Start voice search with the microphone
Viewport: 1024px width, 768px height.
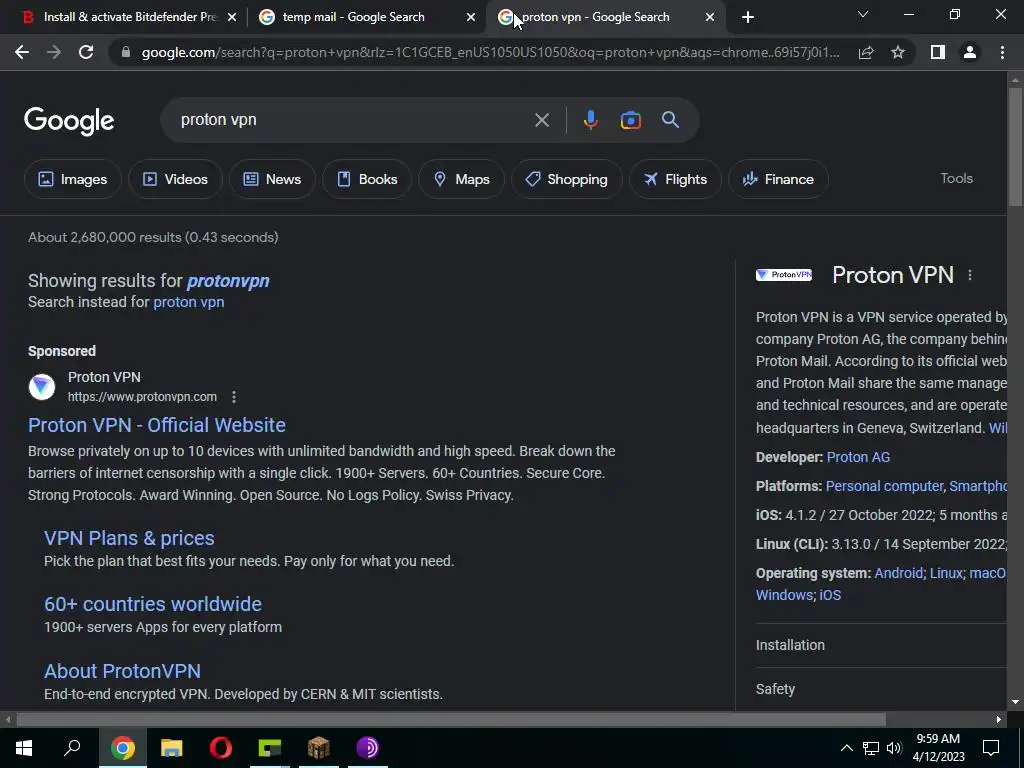tap(590, 120)
